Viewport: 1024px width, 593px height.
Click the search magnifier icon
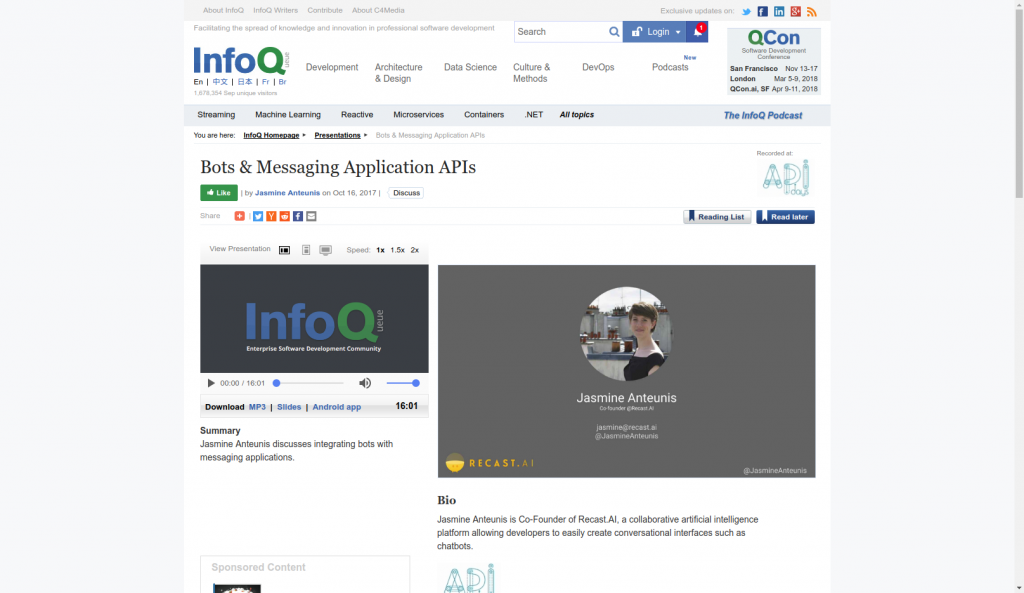(614, 31)
